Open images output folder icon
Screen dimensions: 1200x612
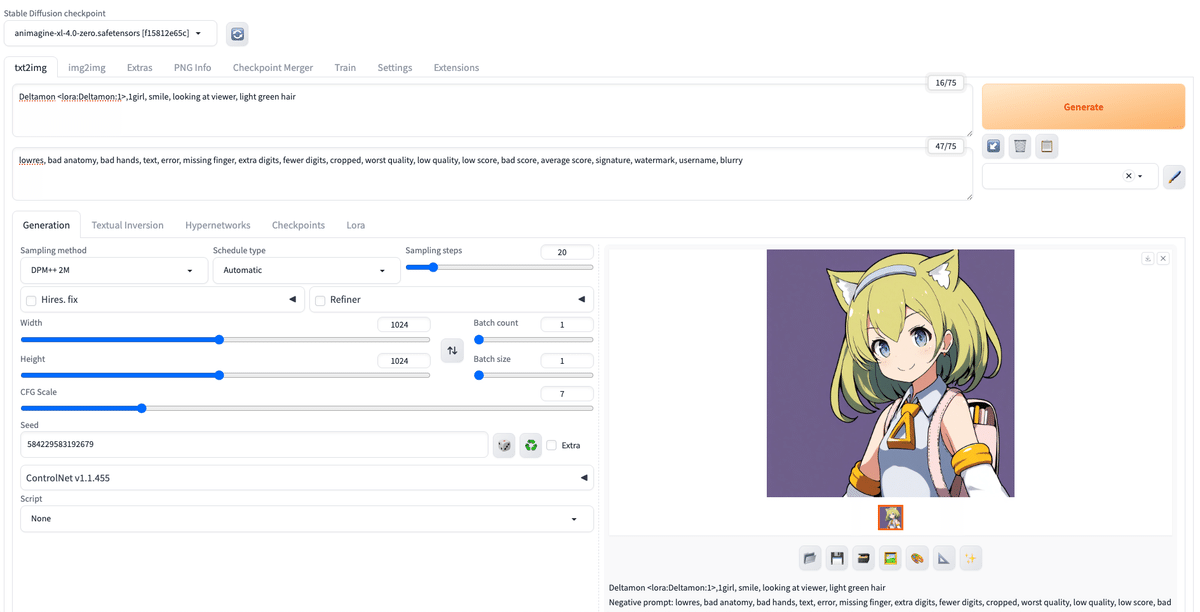coord(811,558)
